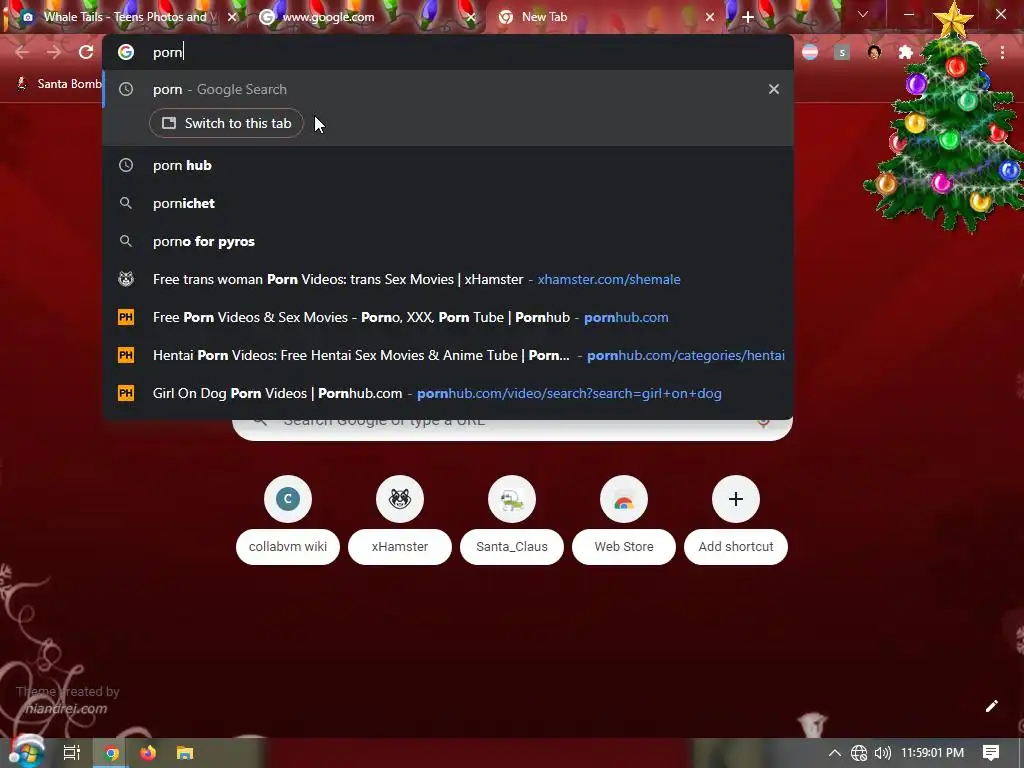Close the New Tab tab
This screenshot has width=1024, height=768.
710,17
